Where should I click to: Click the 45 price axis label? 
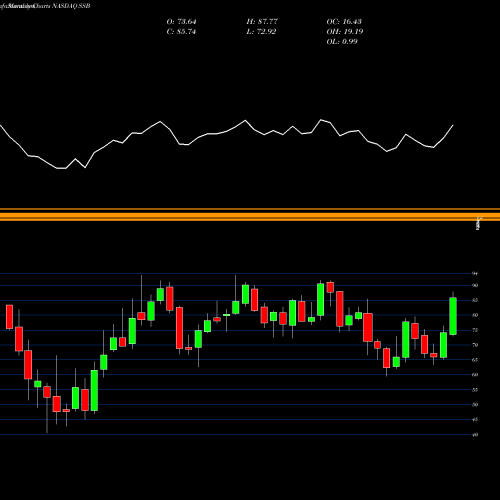tap(475, 420)
